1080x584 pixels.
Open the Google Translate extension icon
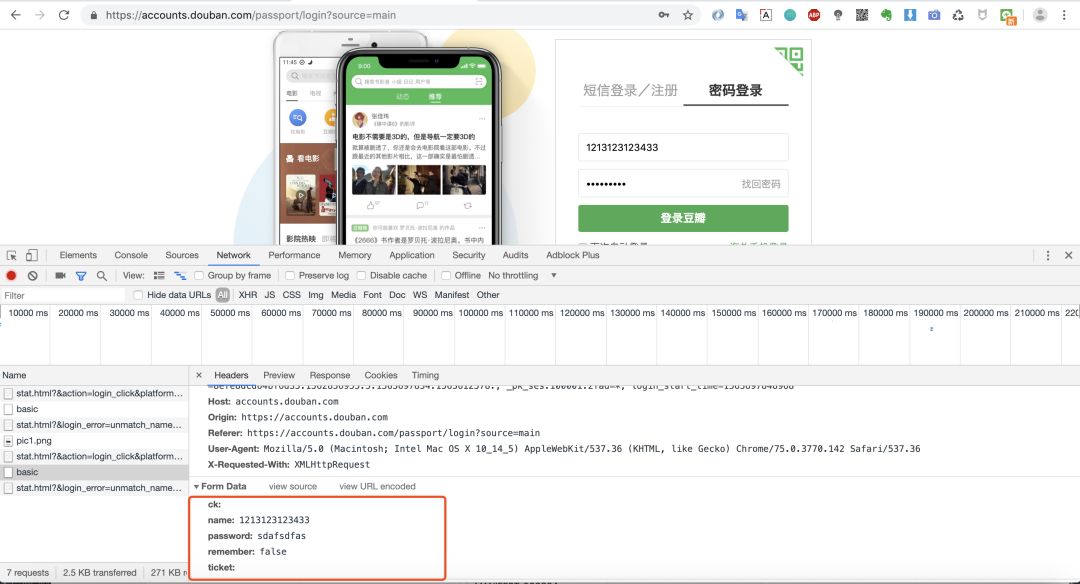[742, 14]
